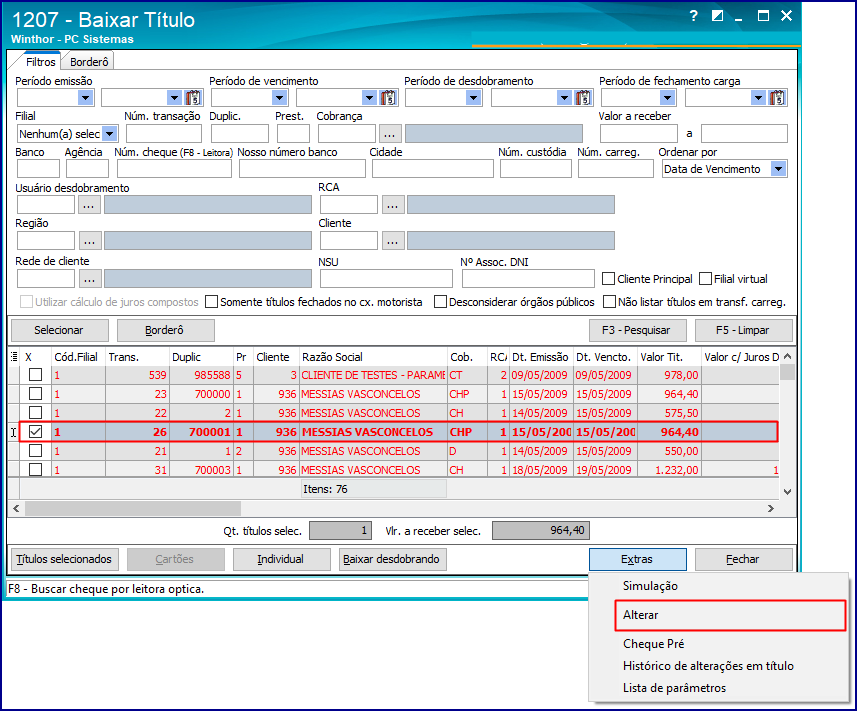The height and width of the screenshot is (711, 857).
Task: Click Baixar desdobrando button
Action: click(x=392, y=559)
